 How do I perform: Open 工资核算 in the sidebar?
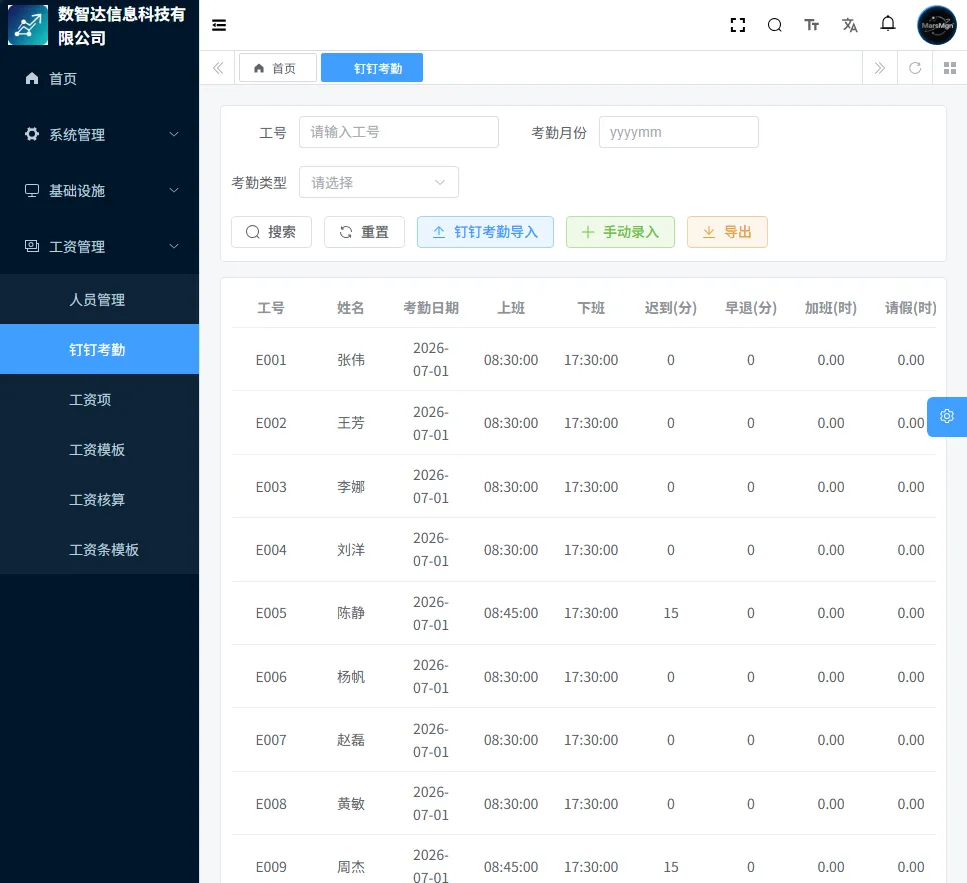[99, 499]
